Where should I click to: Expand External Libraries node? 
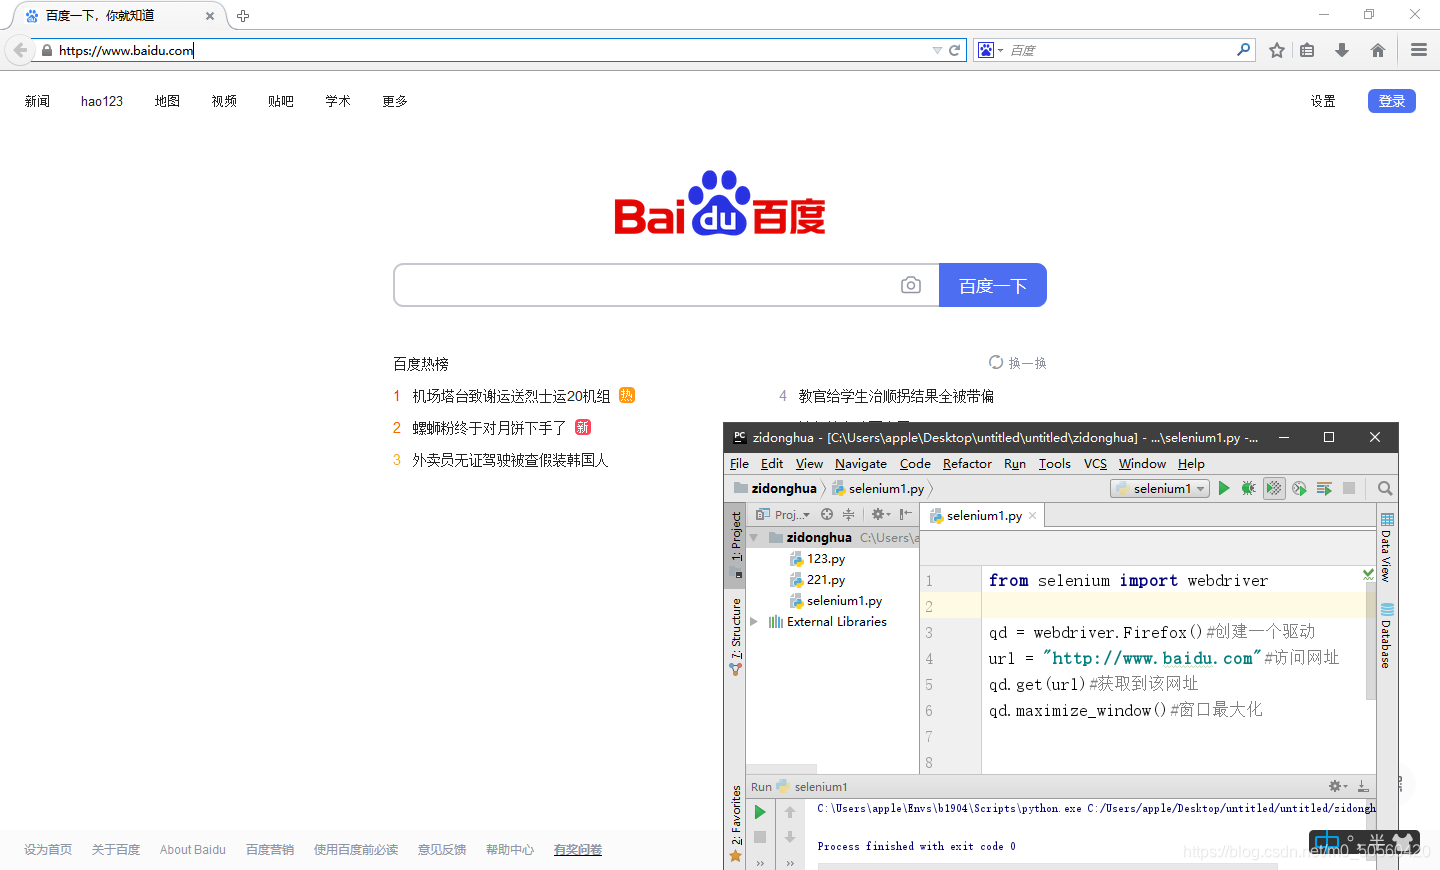[x=754, y=621]
